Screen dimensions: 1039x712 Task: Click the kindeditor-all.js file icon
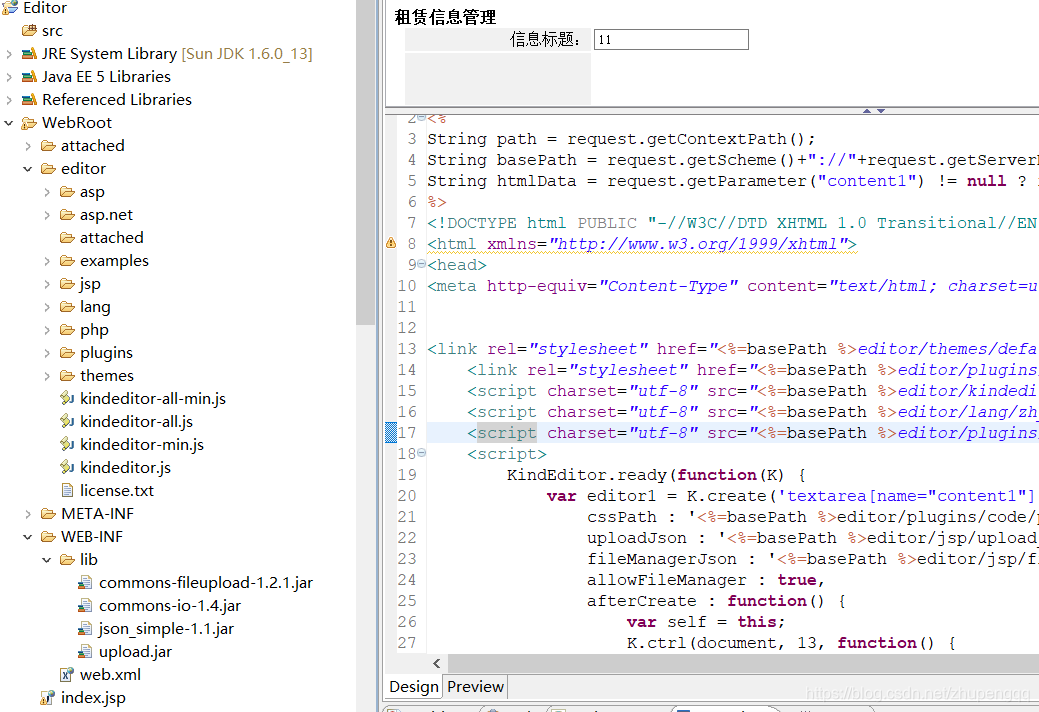tap(67, 421)
